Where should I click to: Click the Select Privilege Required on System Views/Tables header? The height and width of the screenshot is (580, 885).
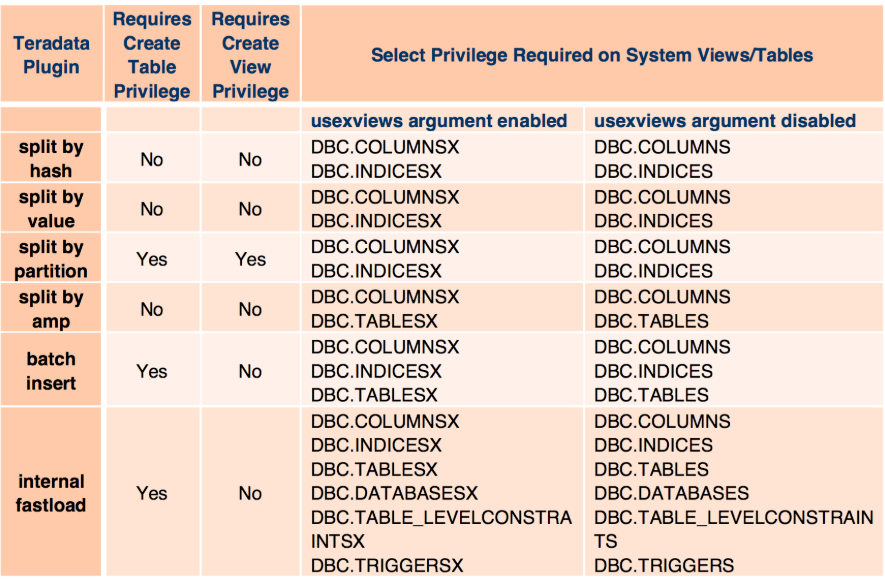[x=592, y=55]
